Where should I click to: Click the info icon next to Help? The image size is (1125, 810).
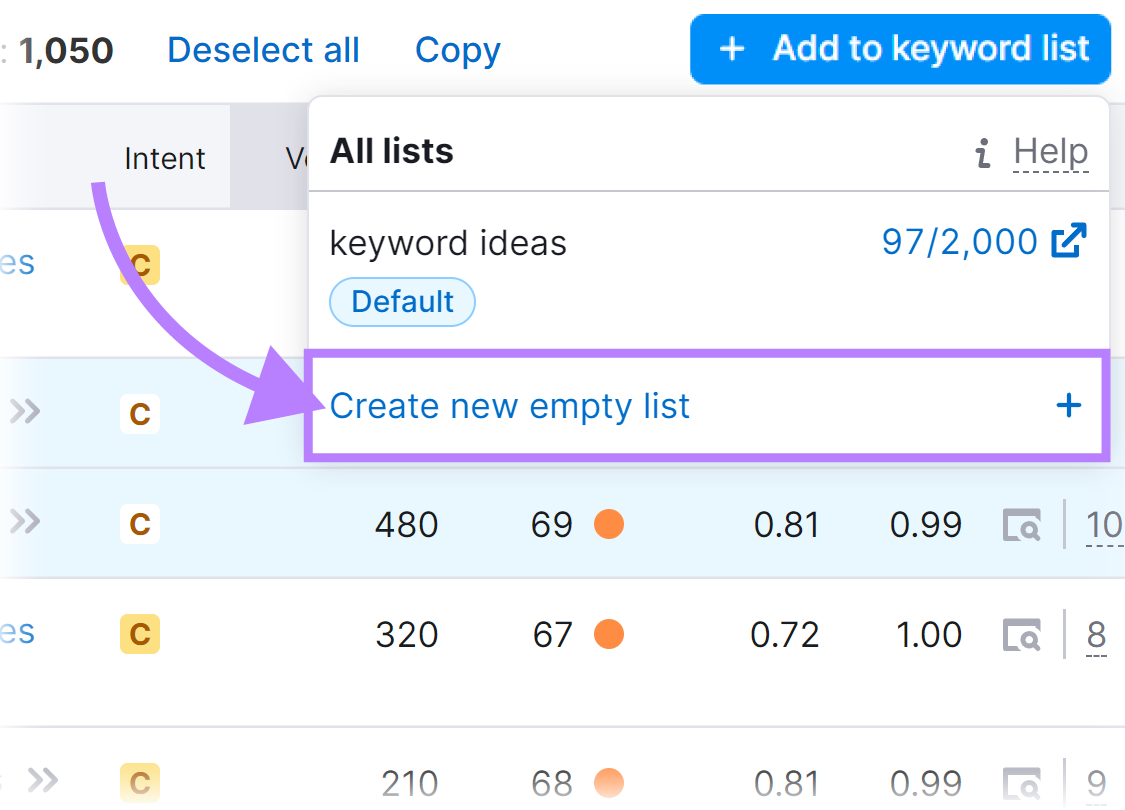(x=982, y=152)
